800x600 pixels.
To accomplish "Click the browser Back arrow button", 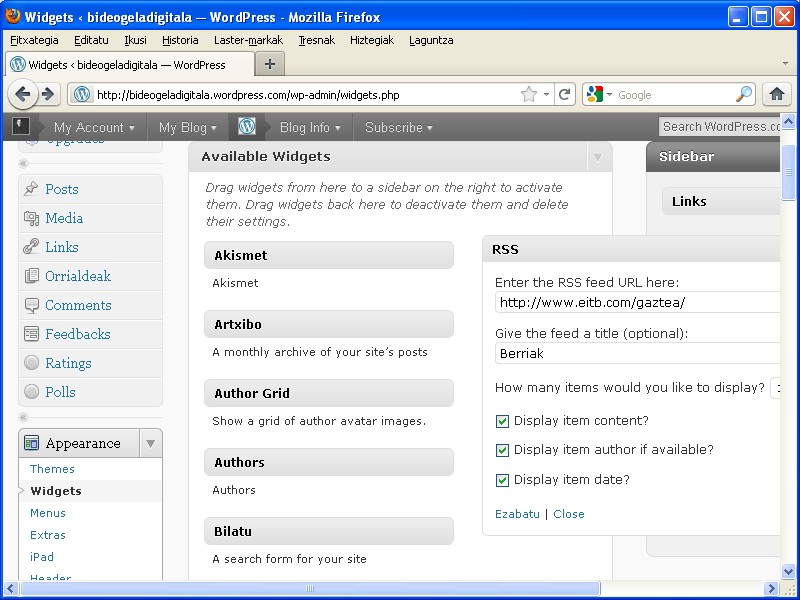I will [x=22, y=94].
